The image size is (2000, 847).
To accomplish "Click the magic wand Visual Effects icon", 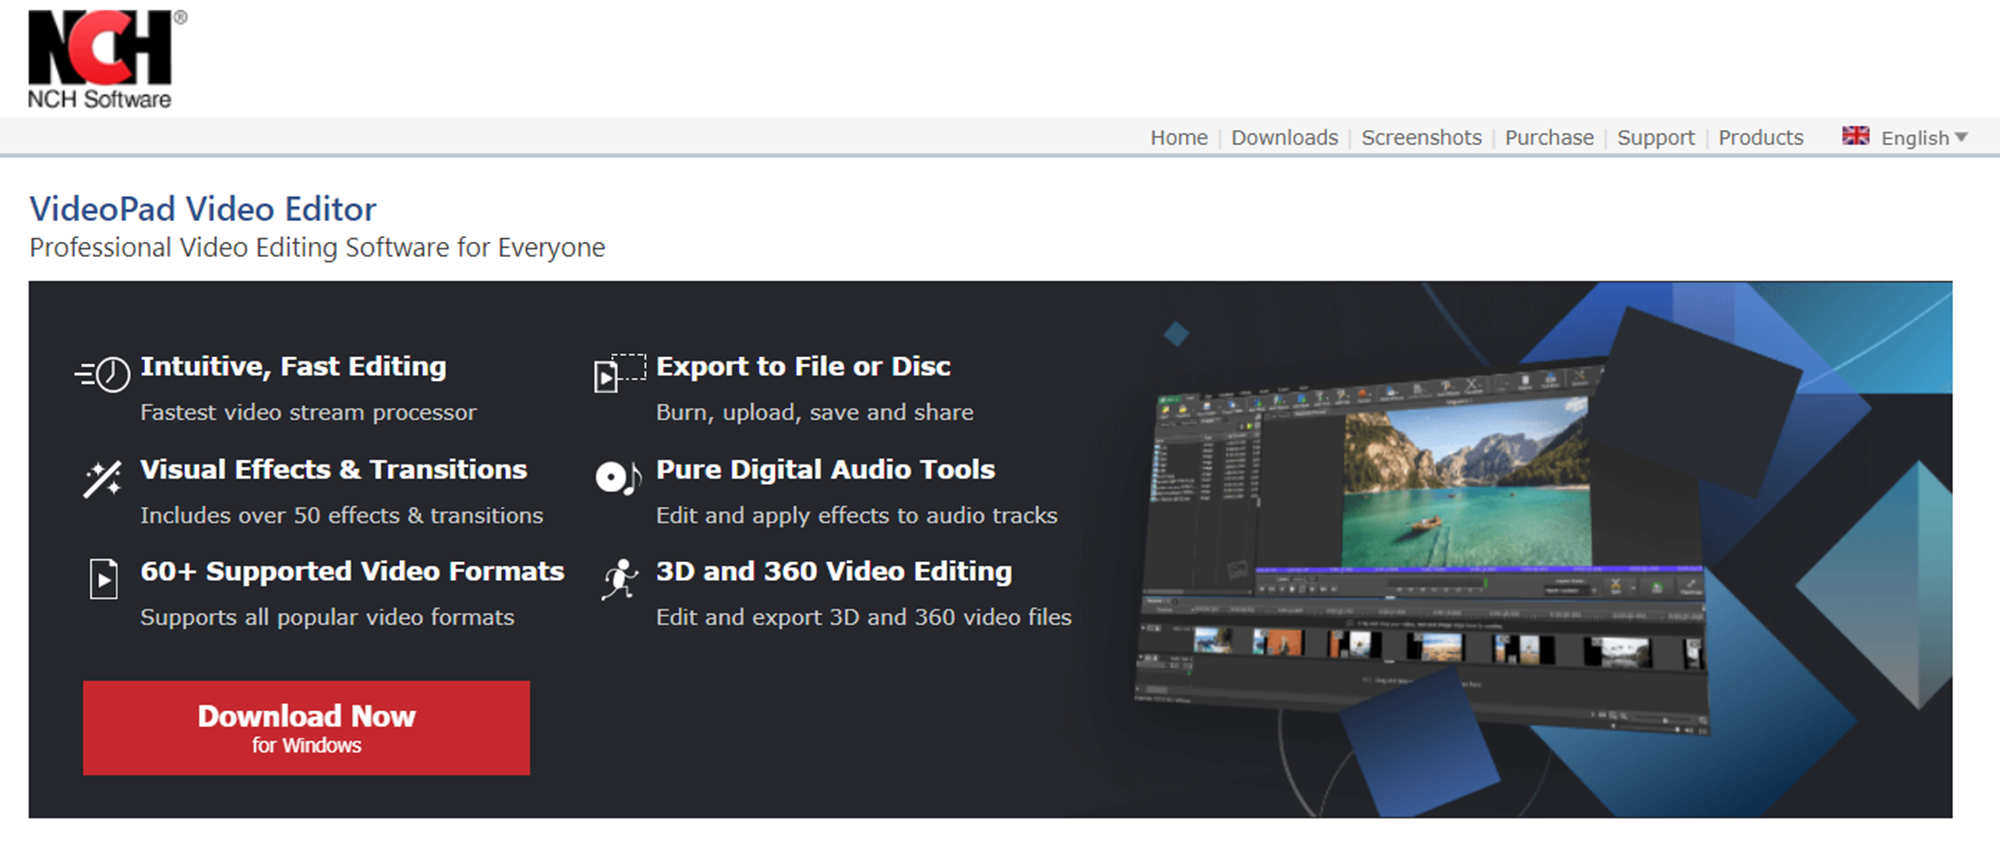I will 102,479.
